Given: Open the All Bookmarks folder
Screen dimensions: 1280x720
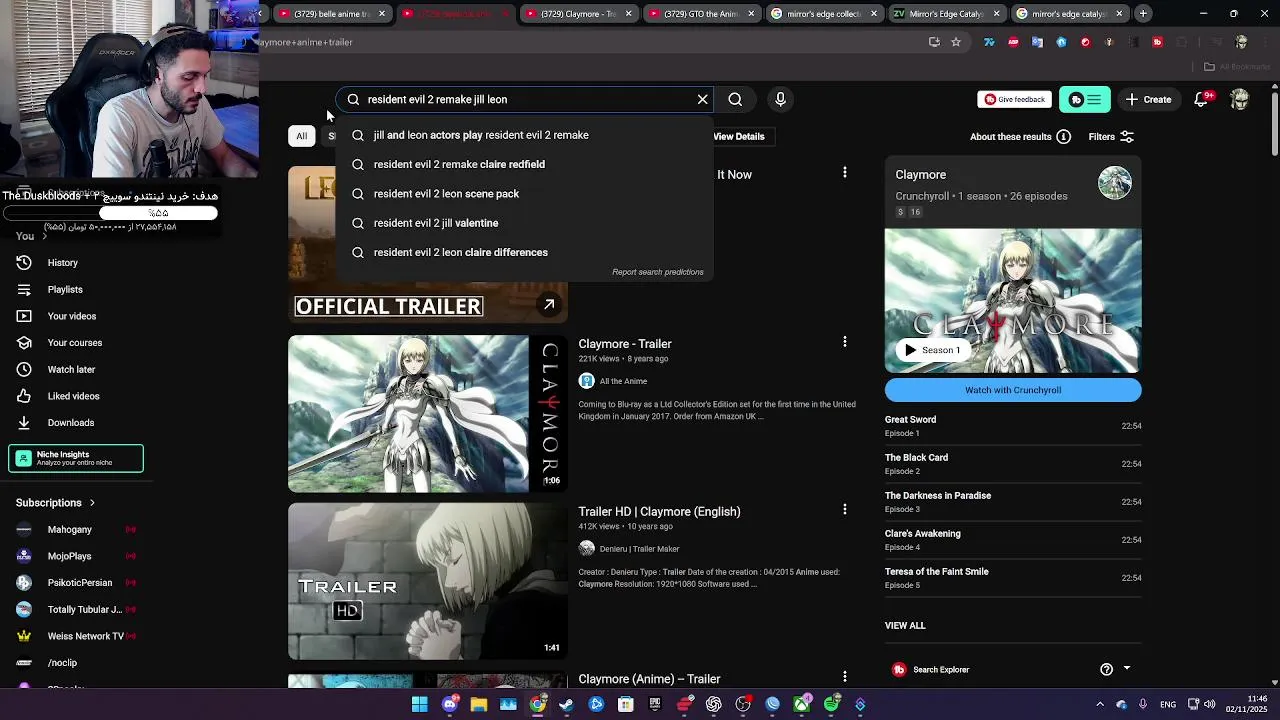Looking at the screenshot, I should [1237, 67].
